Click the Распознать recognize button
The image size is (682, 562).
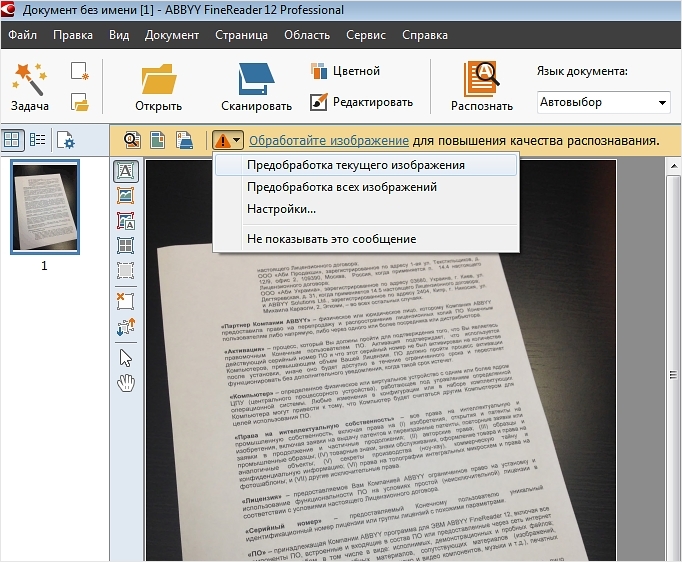[481, 87]
